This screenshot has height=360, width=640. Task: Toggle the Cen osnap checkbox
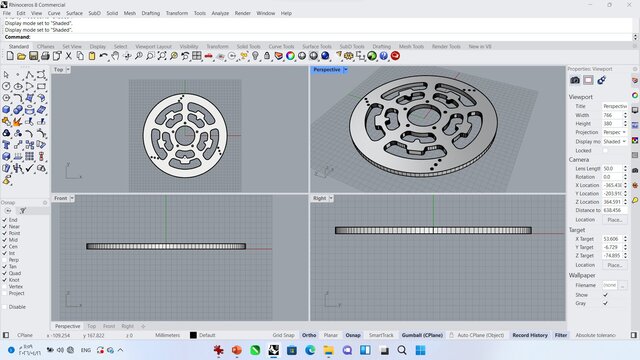click(5, 247)
